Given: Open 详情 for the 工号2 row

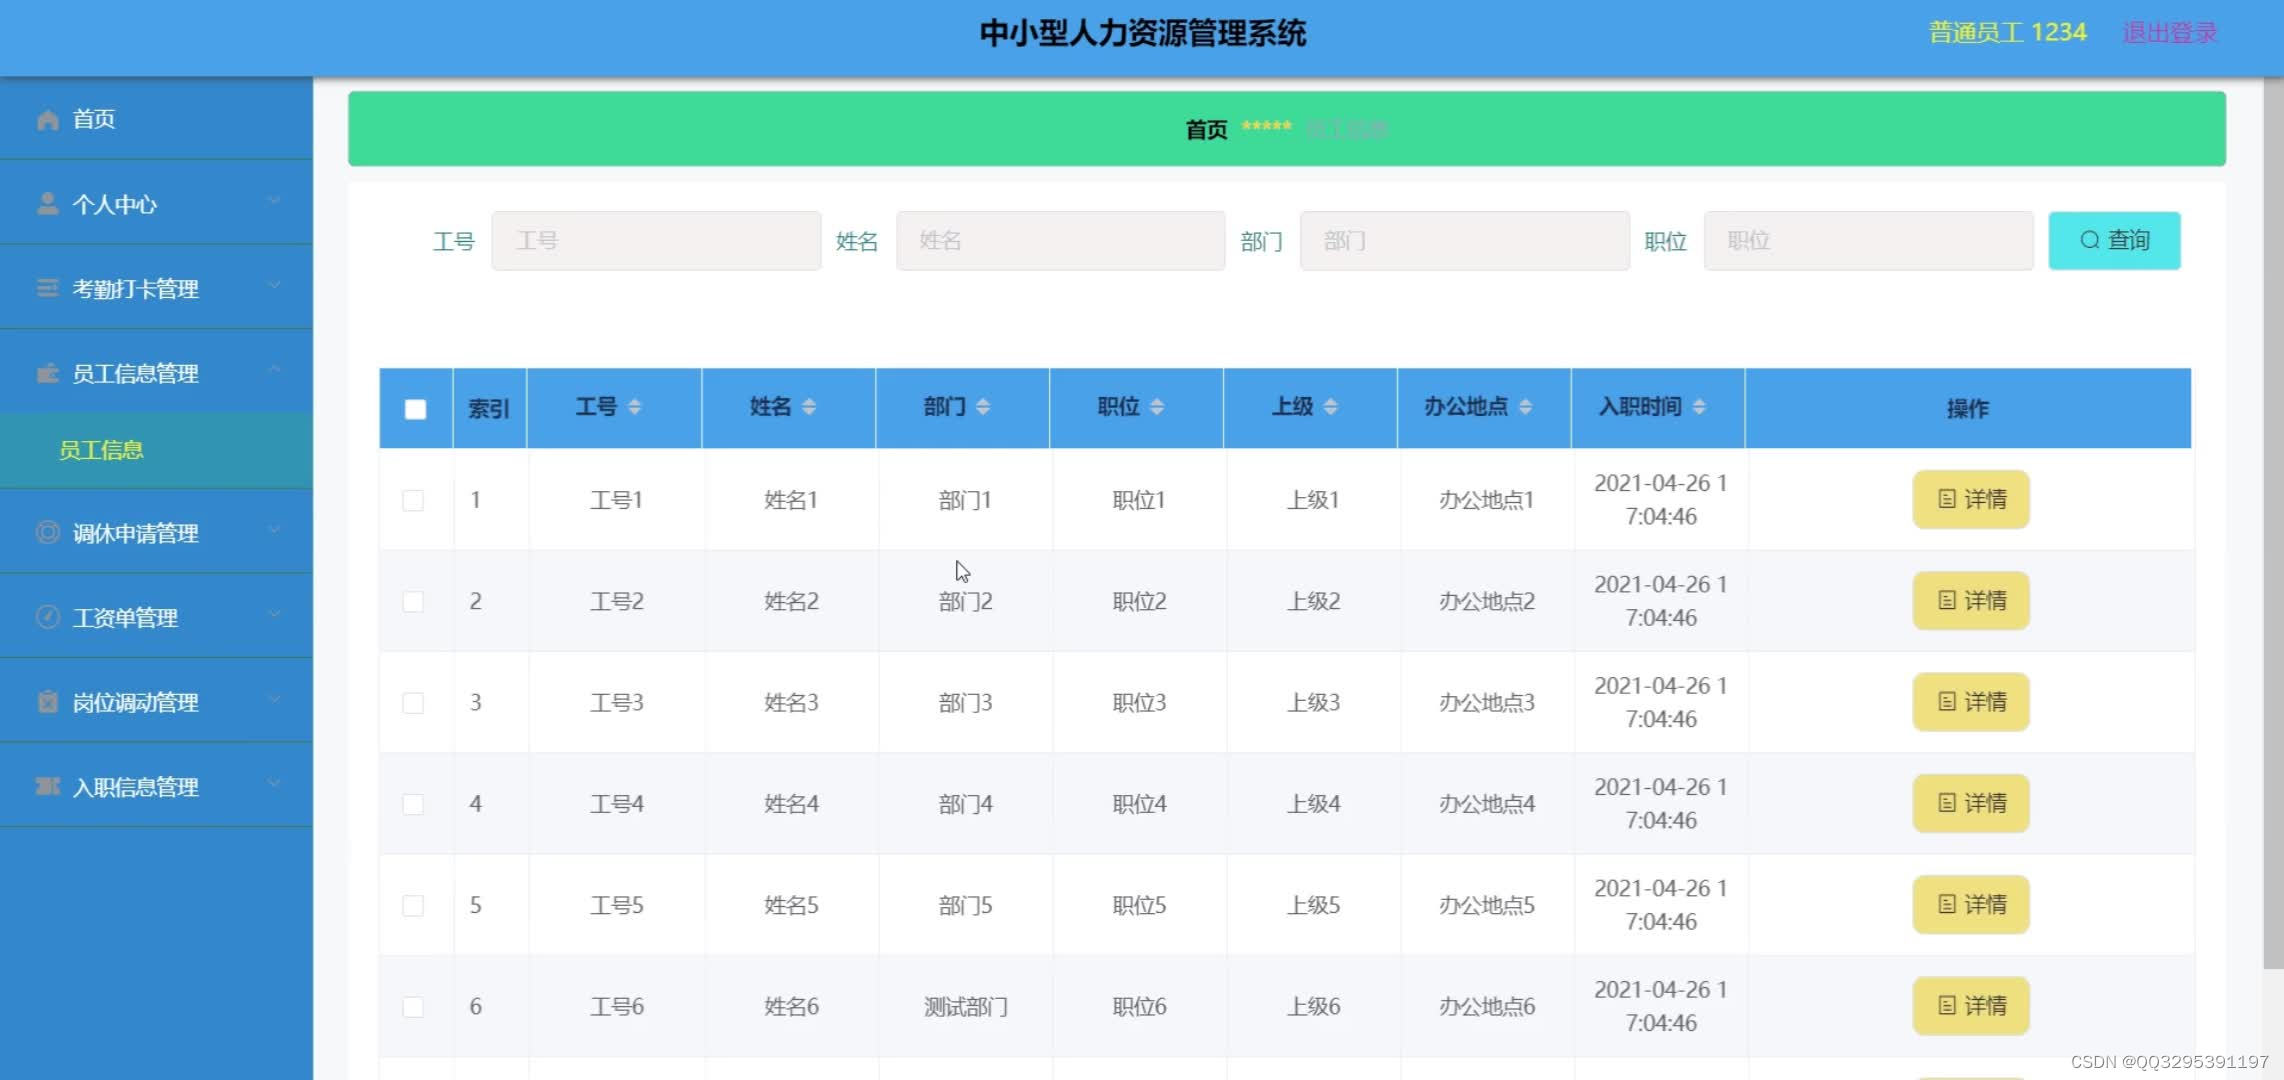Looking at the screenshot, I should 1971,600.
